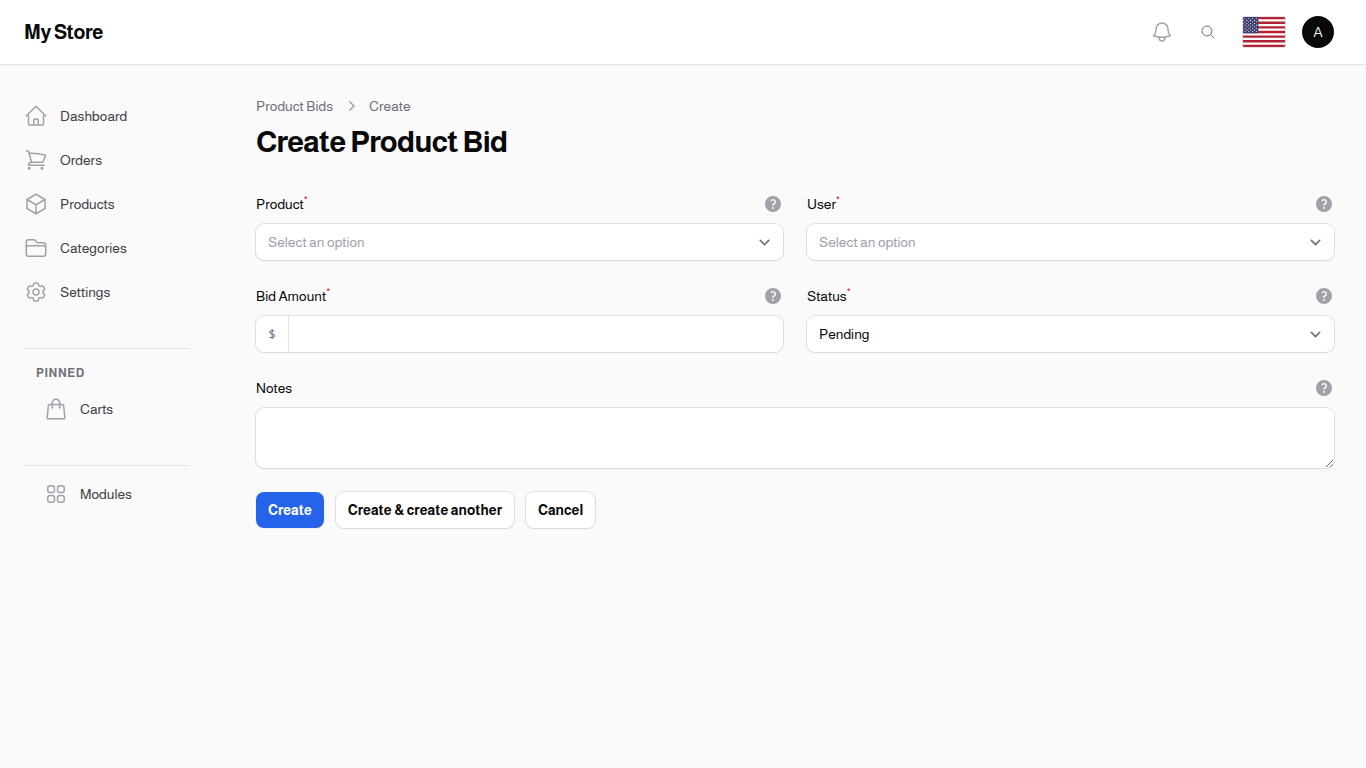Viewport: 1366px width, 768px height.
Task: Click the Product field help tooltip
Action: 772,203
